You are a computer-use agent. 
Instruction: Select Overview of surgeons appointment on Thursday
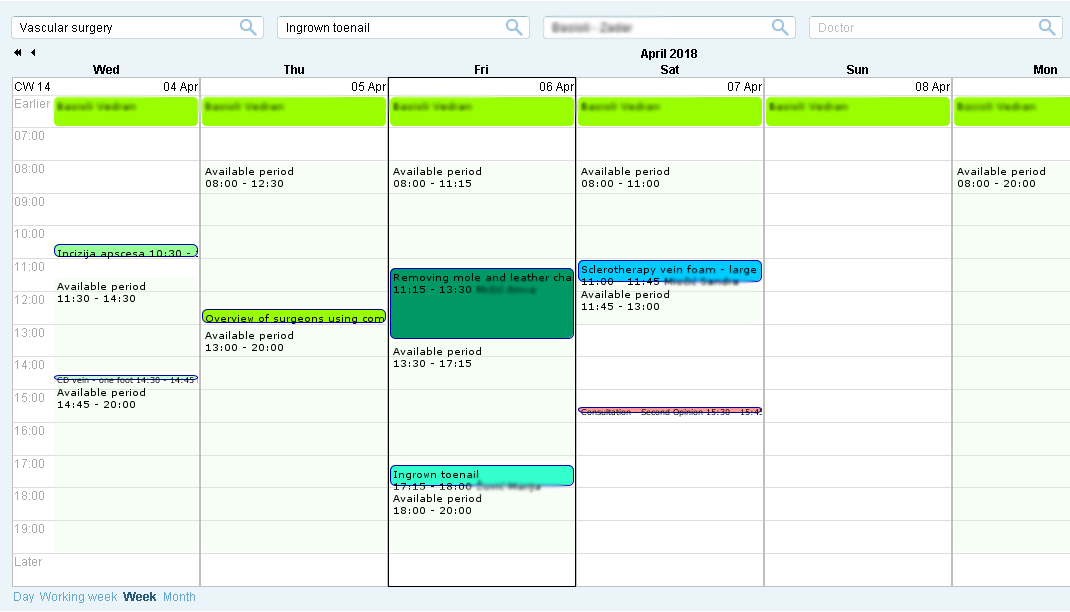(x=294, y=317)
